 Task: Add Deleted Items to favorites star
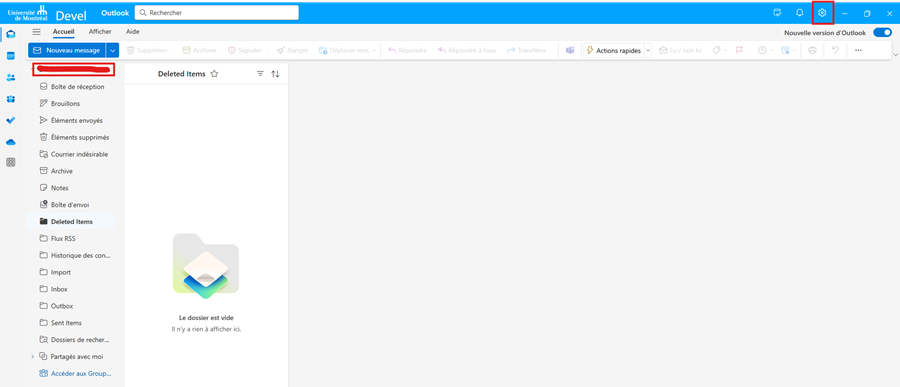pyautogui.click(x=214, y=73)
